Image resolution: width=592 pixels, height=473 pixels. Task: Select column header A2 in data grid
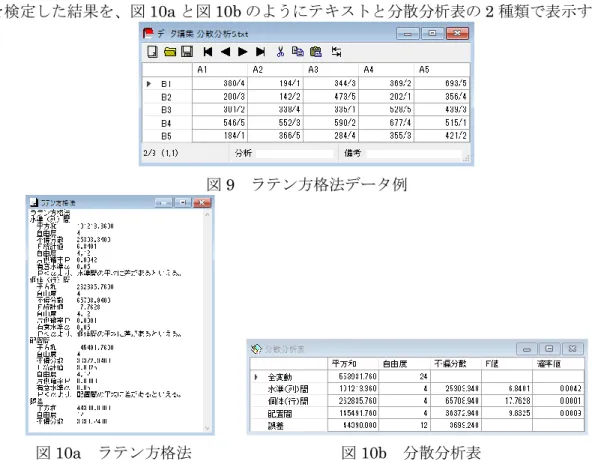click(x=275, y=70)
